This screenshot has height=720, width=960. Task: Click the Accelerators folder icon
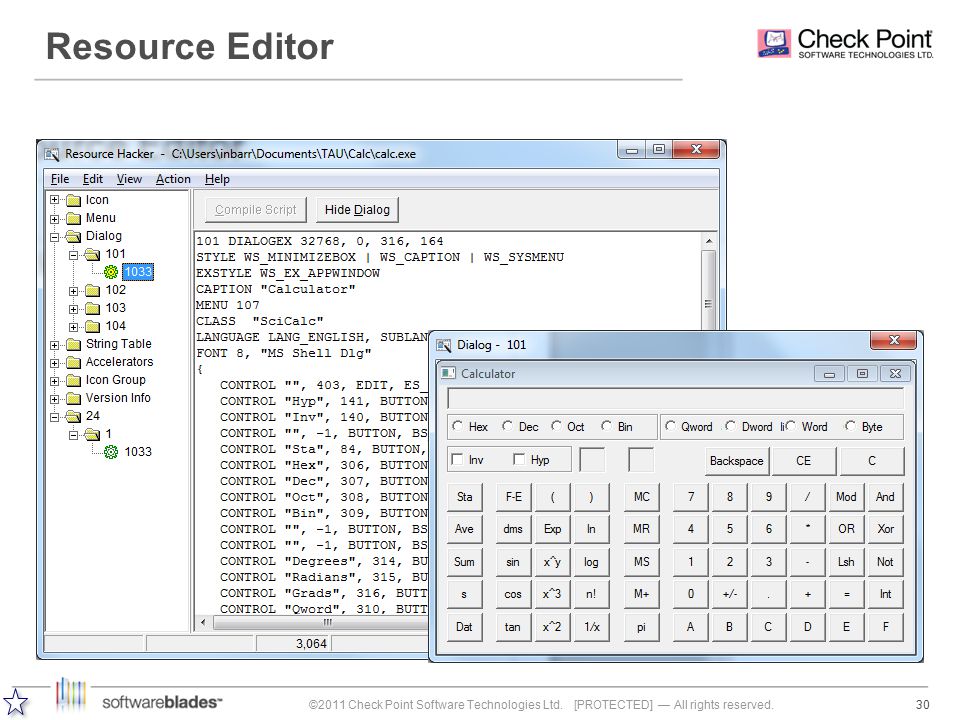73,362
